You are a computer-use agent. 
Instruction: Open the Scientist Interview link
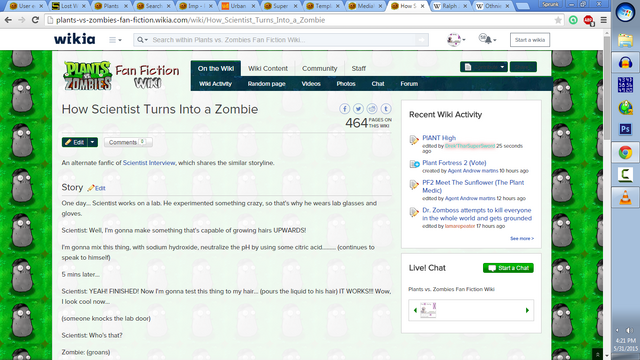click(149, 163)
